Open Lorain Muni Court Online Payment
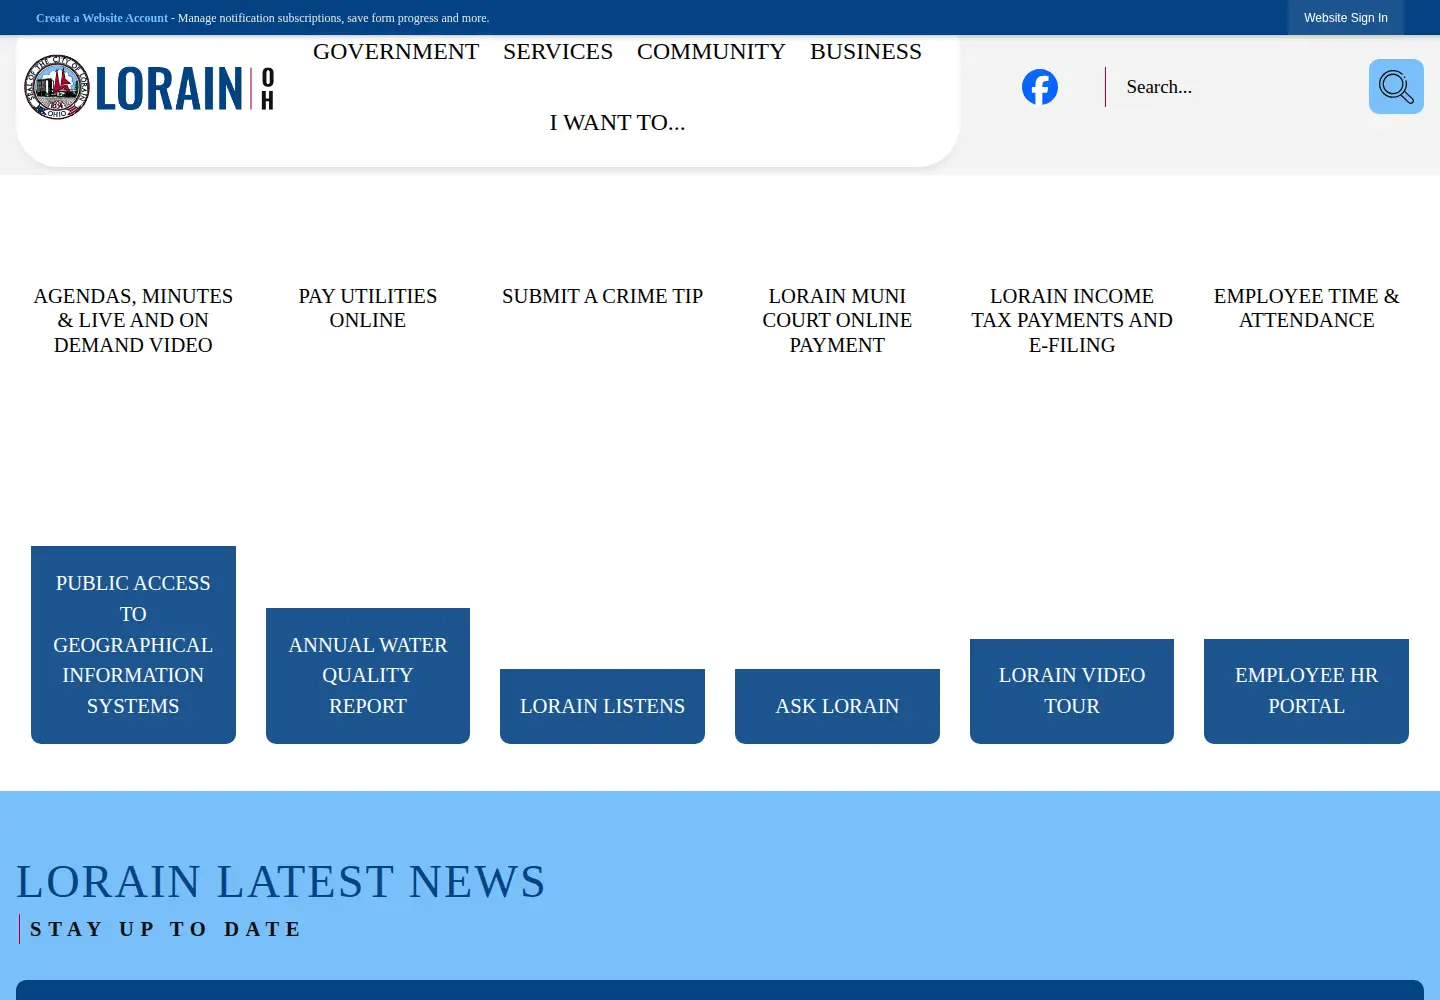 [x=837, y=320]
